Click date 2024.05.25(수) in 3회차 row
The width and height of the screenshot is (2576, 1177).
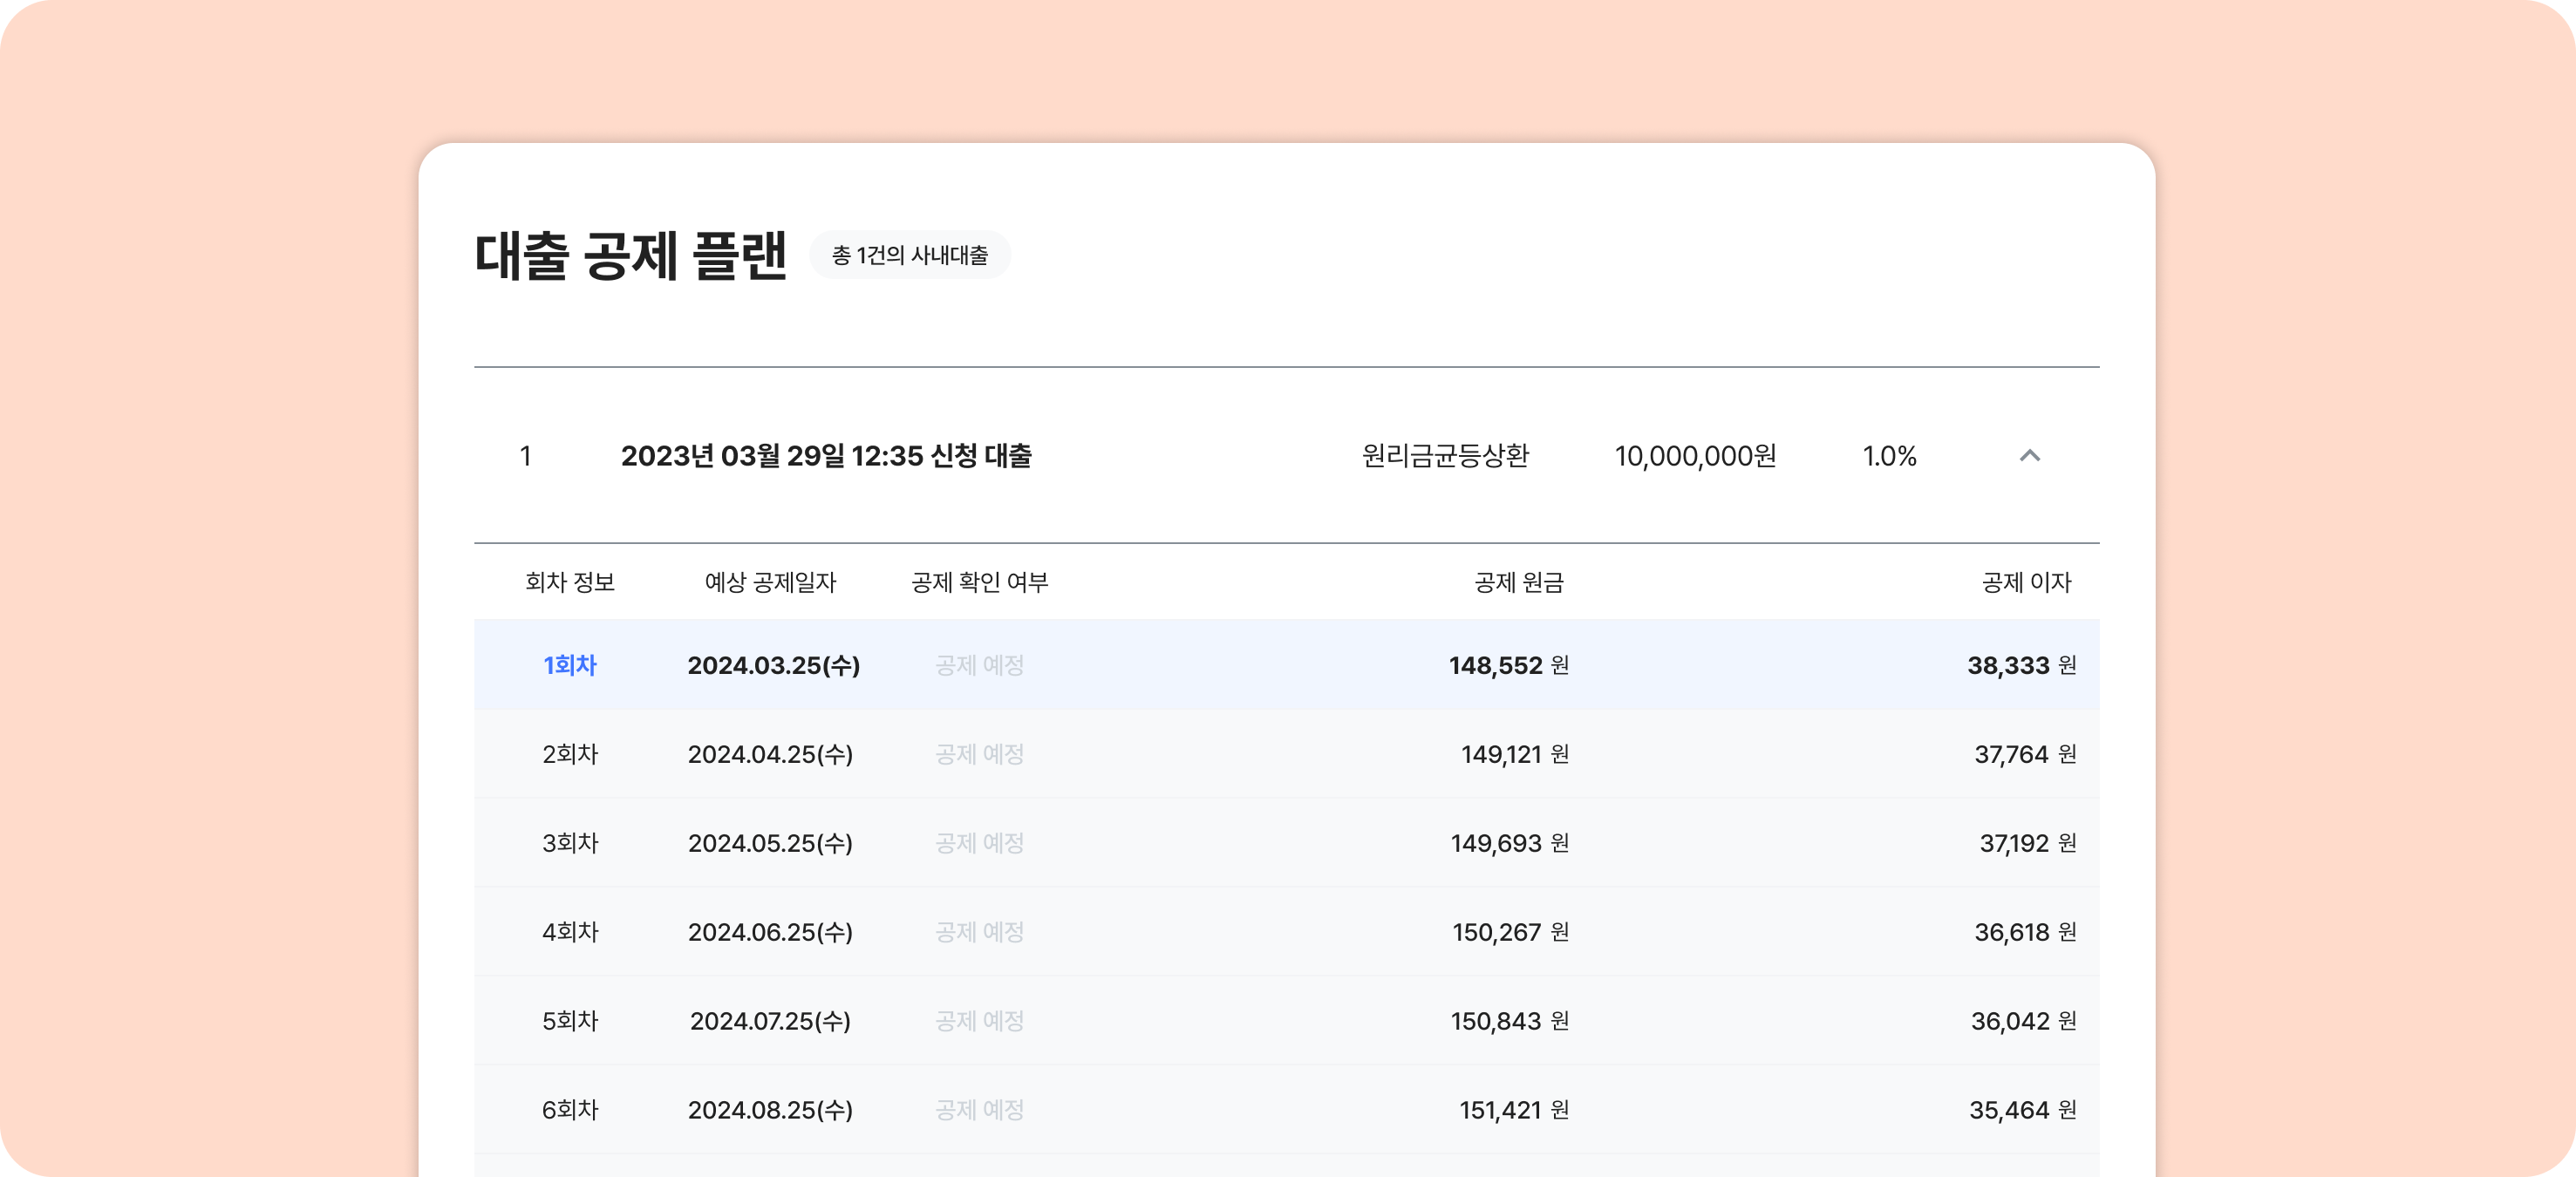coord(770,843)
